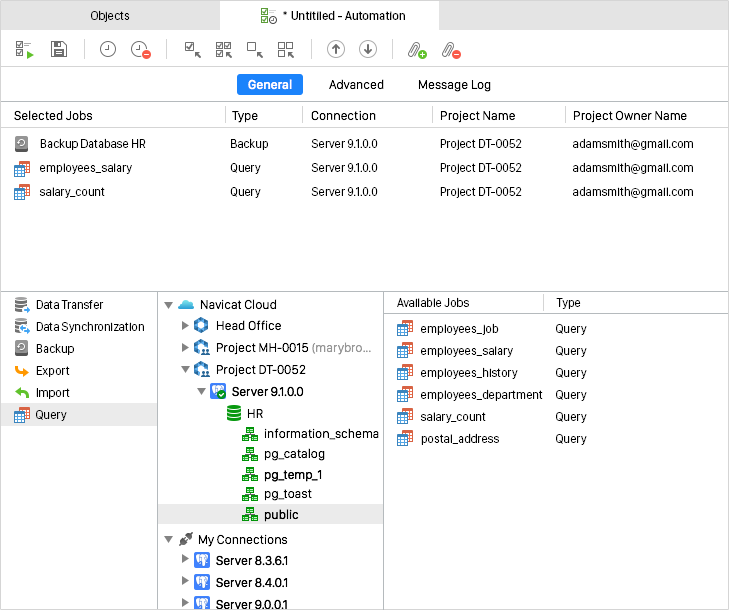The width and height of the screenshot is (729, 610).
Task: Select job icon in toolbar
Action: (x=192, y=49)
